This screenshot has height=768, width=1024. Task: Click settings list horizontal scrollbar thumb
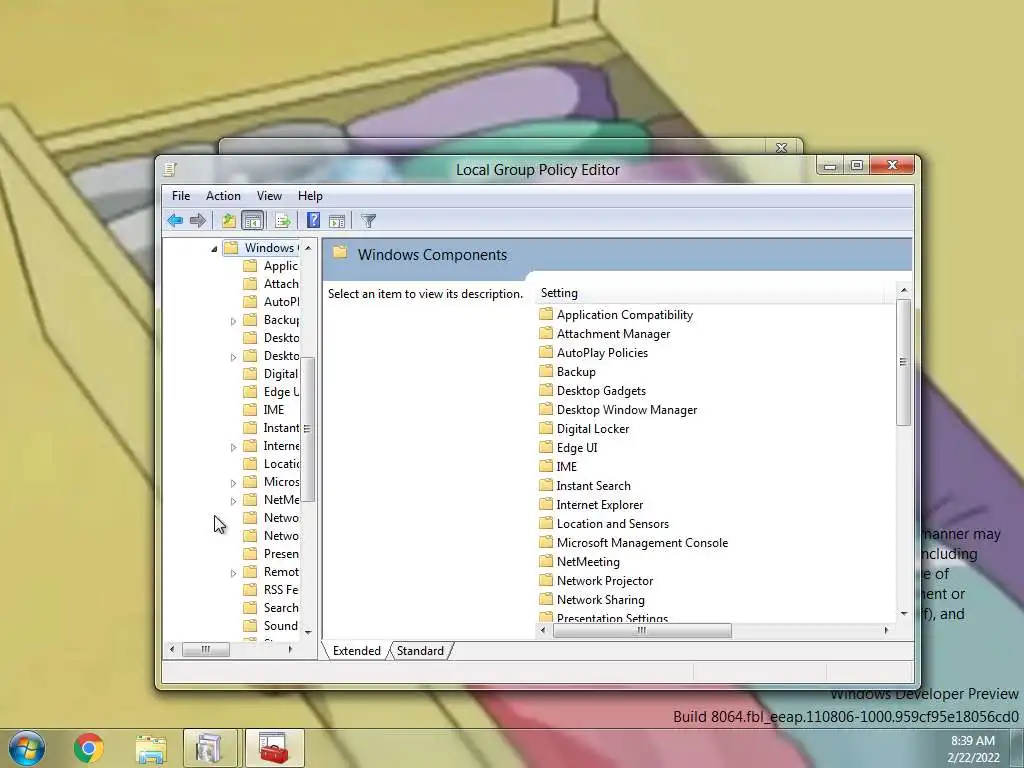tap(642, 630)
